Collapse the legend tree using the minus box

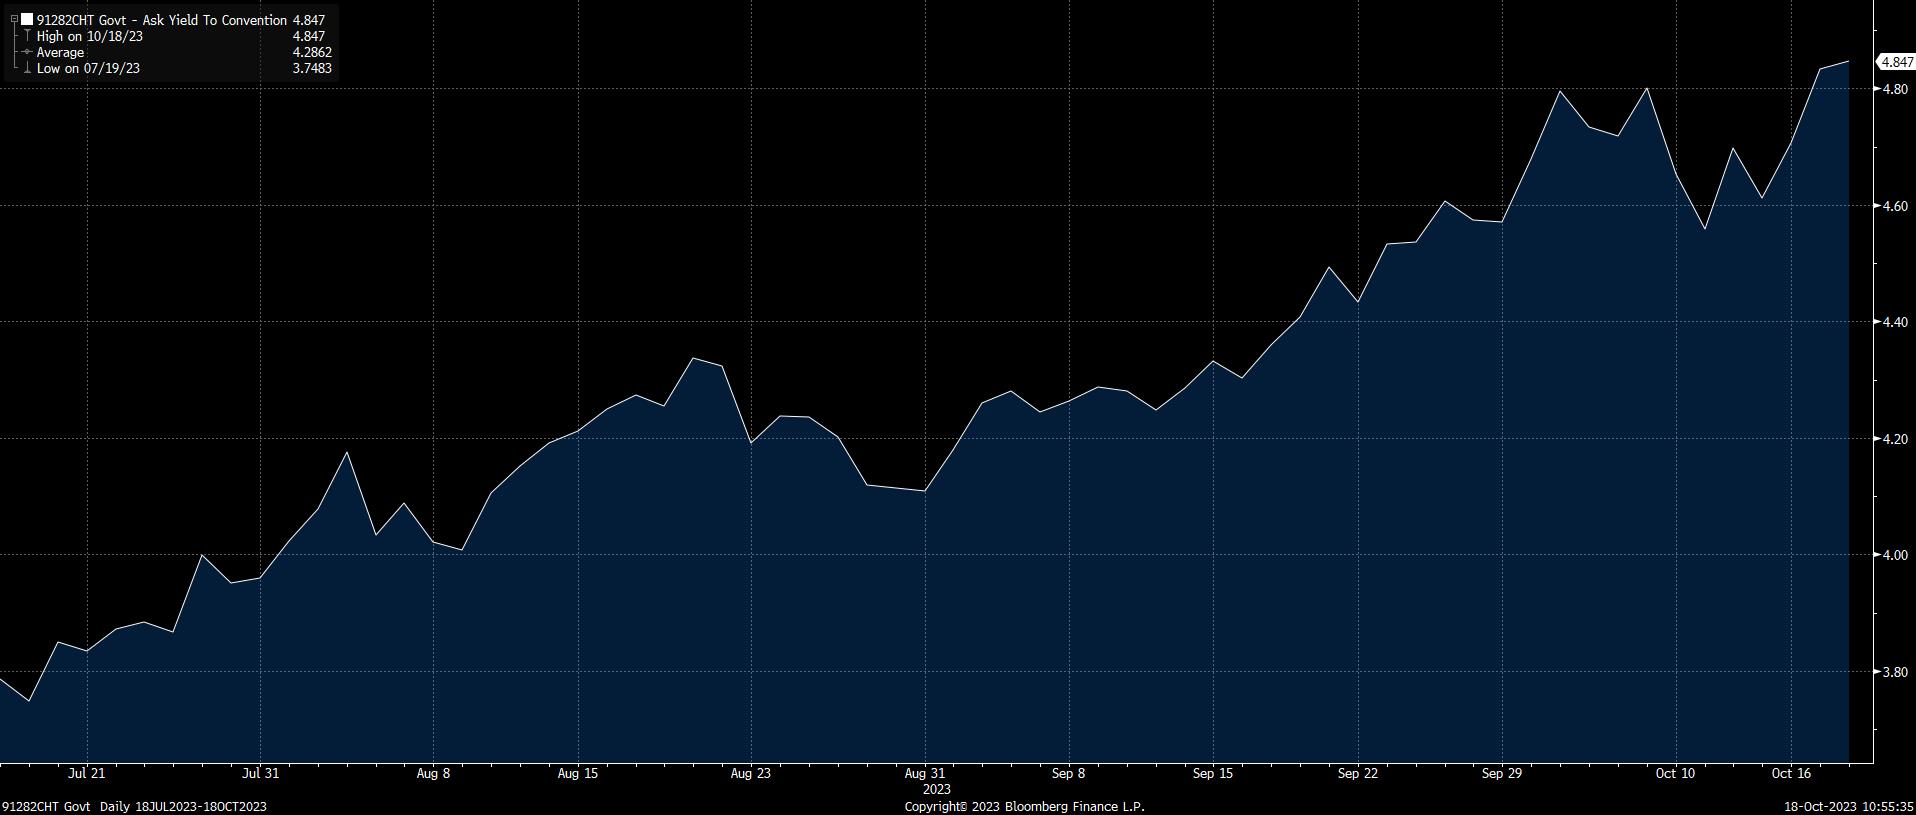[x=14, y=20]
